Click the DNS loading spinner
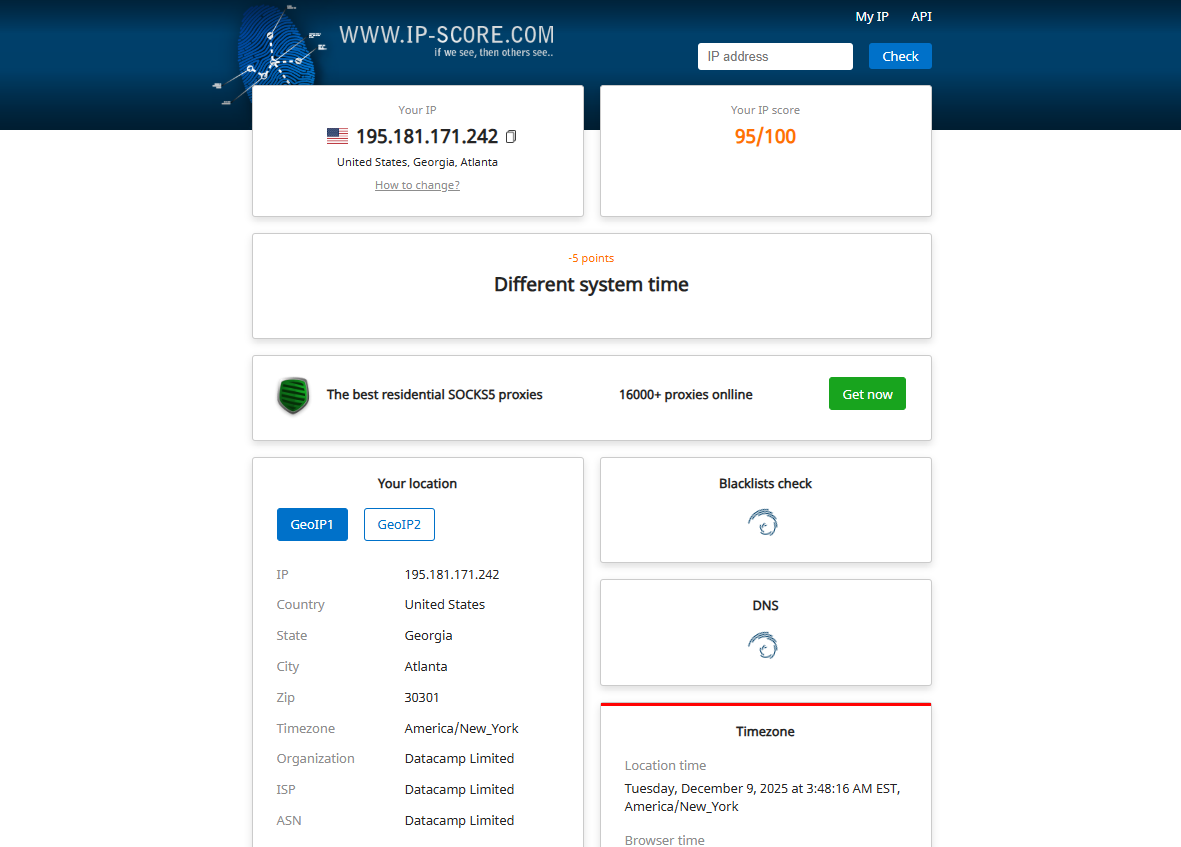1181x847 pixels. click(x=764, y=645)
